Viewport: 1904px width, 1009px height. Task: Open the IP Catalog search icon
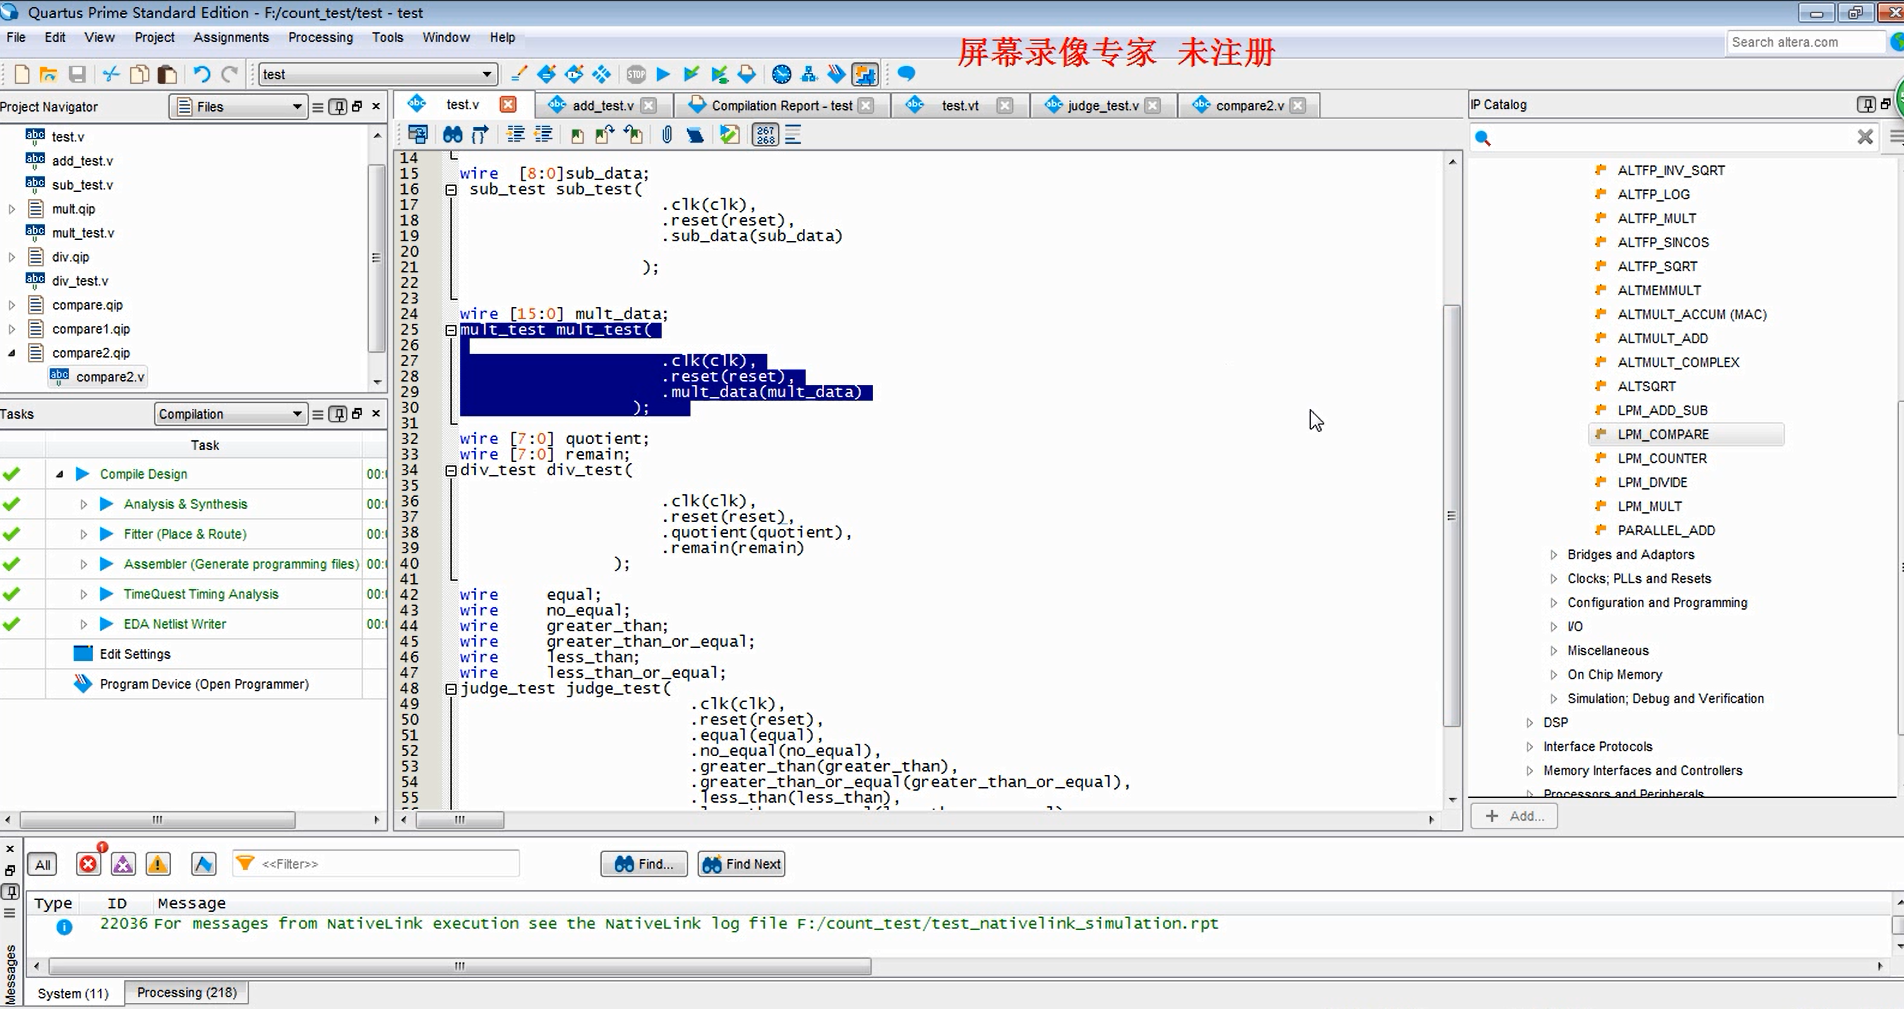[x=1483, y=138]
